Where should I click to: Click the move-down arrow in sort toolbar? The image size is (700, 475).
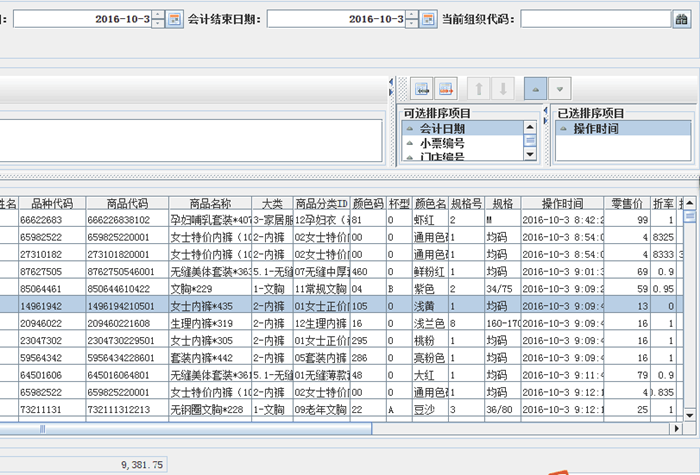coord(503,88)
